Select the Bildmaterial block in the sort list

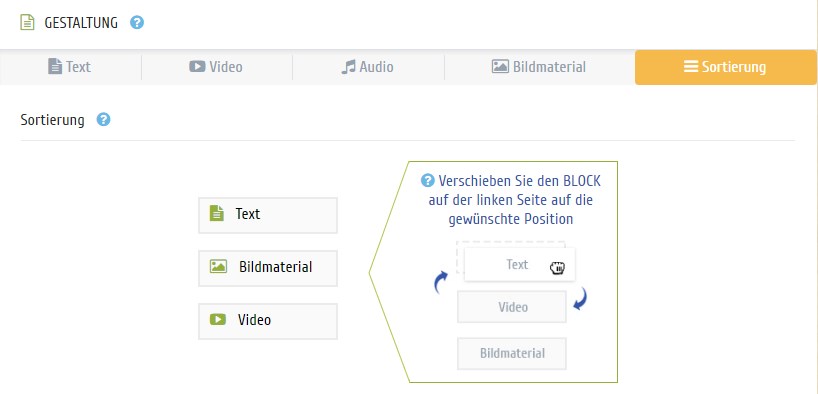[x=268, y=268]
